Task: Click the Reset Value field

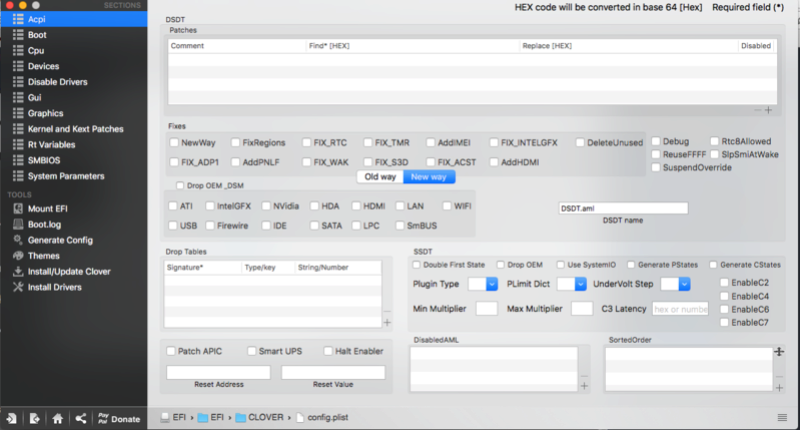Action: 333,372
